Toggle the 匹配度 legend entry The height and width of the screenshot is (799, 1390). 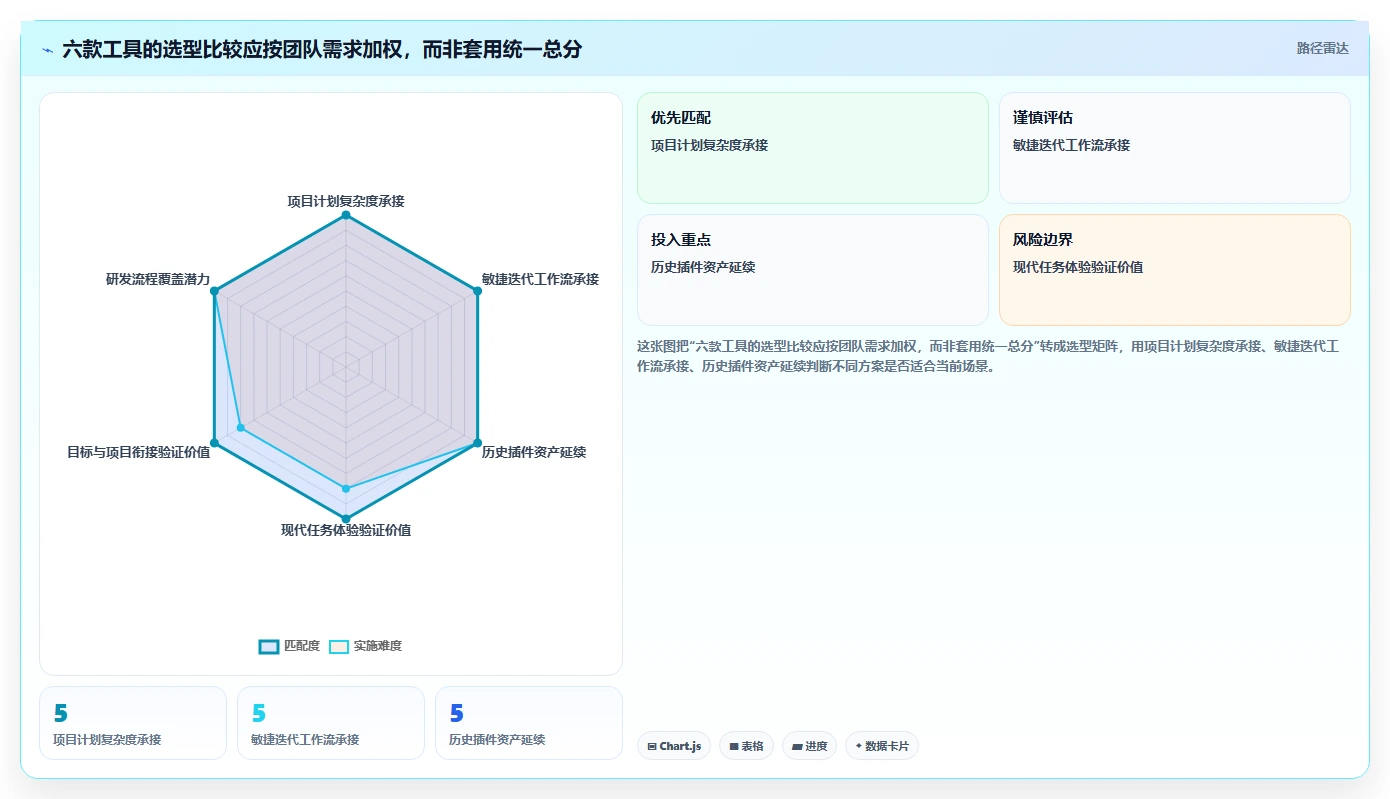point(289,646)
